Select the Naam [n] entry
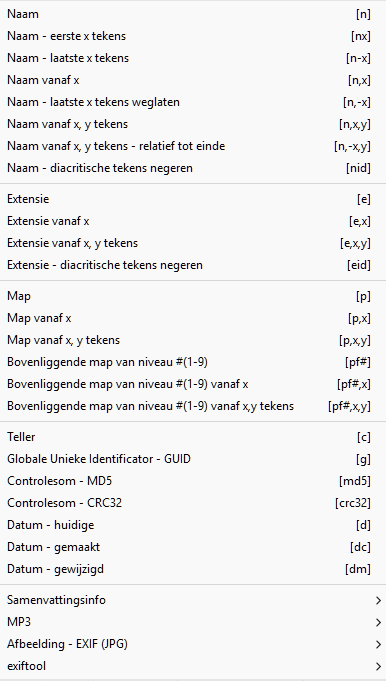Image resolution: width=386 pixels, height=681 pixels. (193, 14)
